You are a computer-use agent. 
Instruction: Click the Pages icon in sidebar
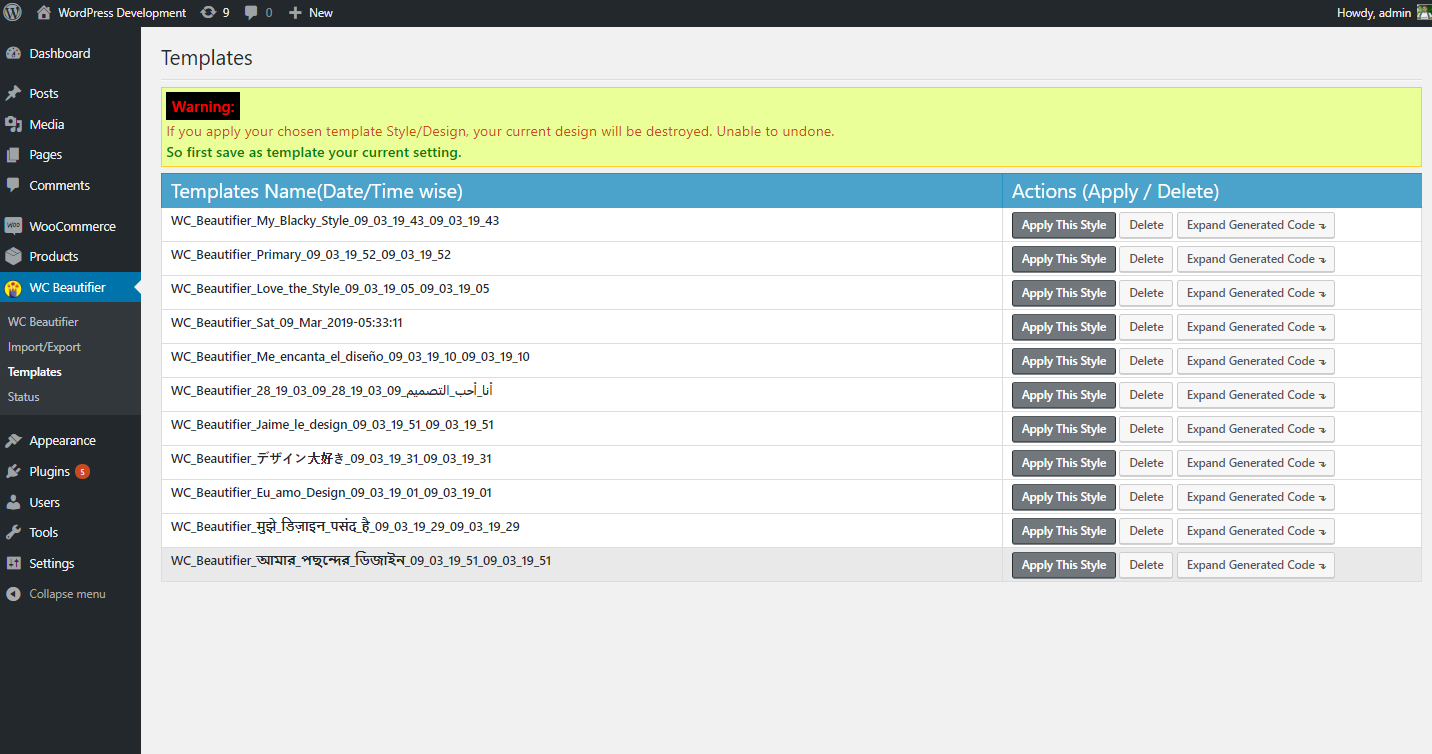[13, 155]
